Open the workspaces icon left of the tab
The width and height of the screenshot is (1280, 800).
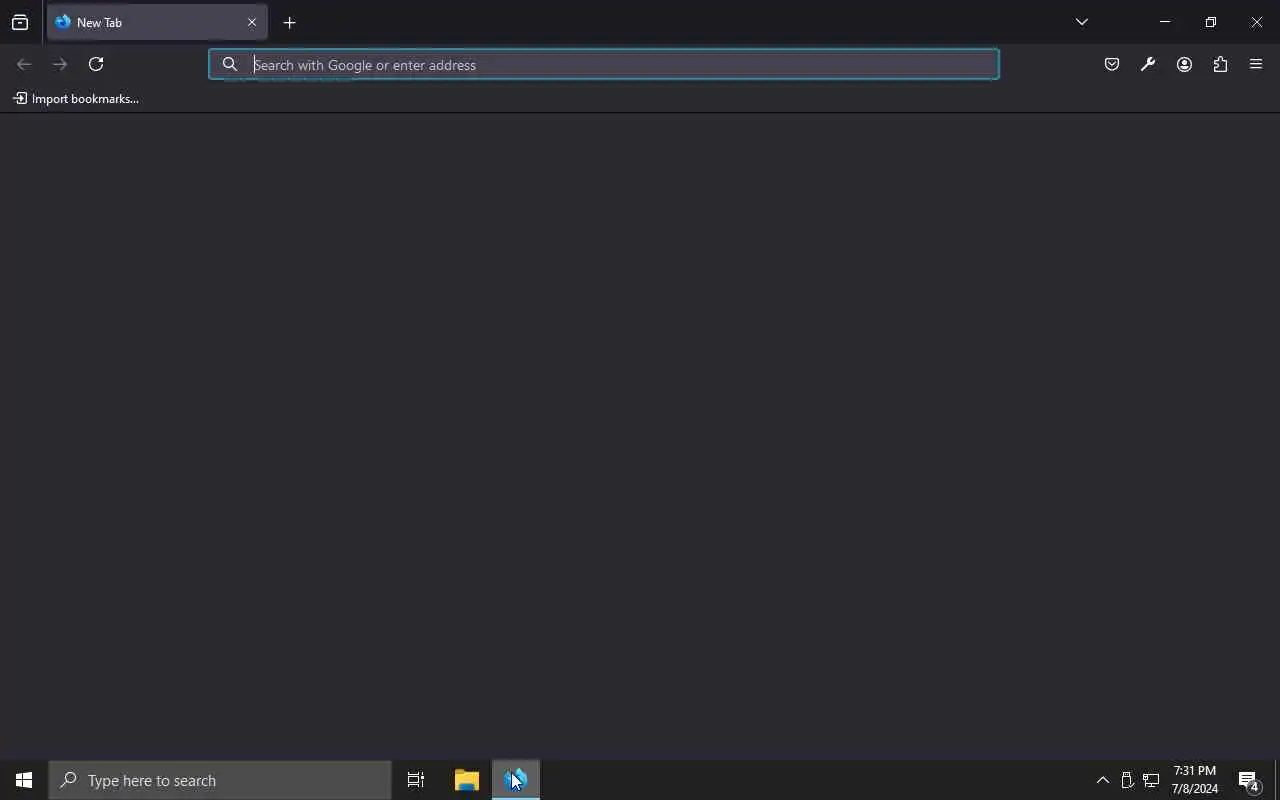(20, 22)
